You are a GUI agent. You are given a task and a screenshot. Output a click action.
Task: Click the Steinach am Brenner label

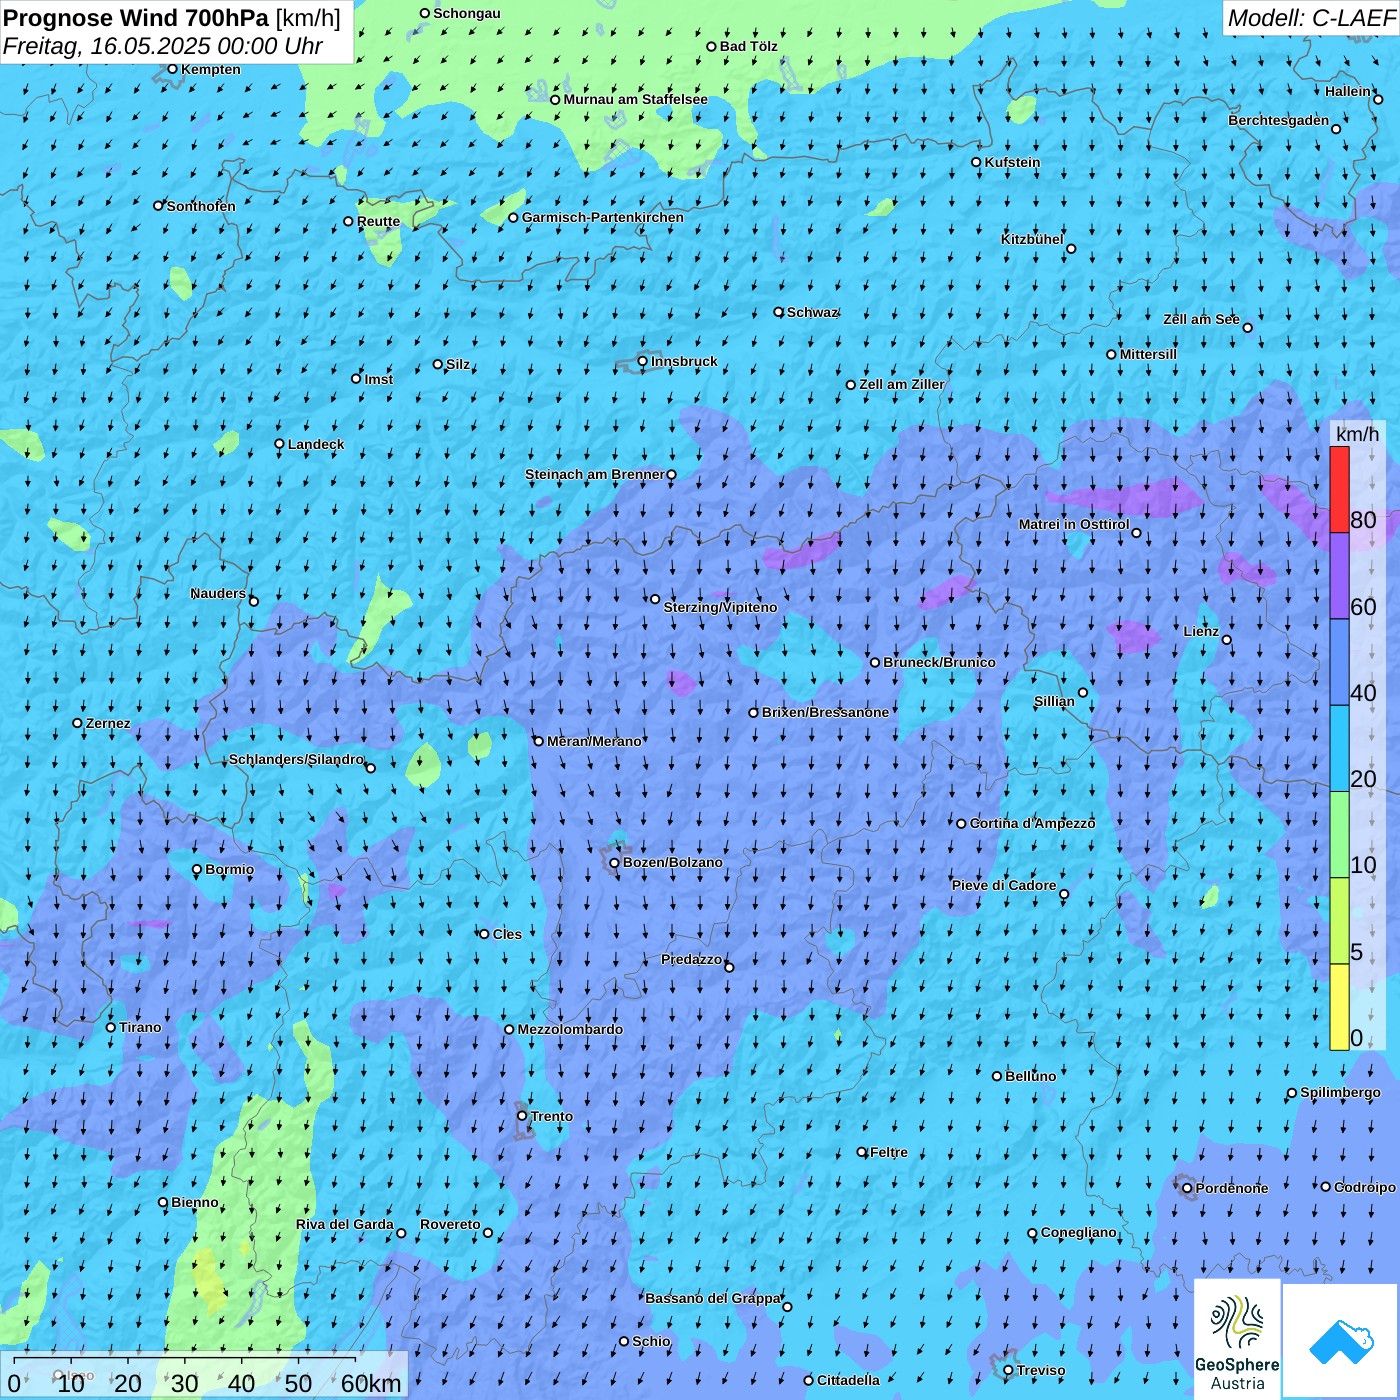tap(594, 474)
